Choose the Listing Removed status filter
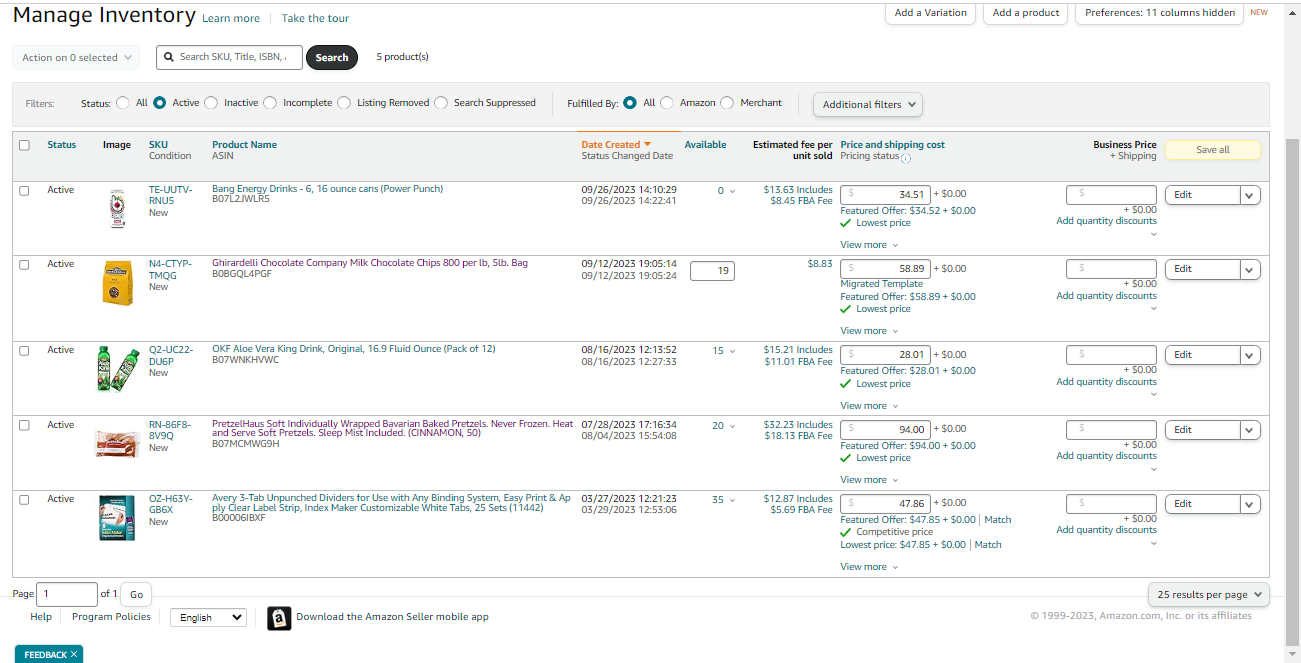 344,102
